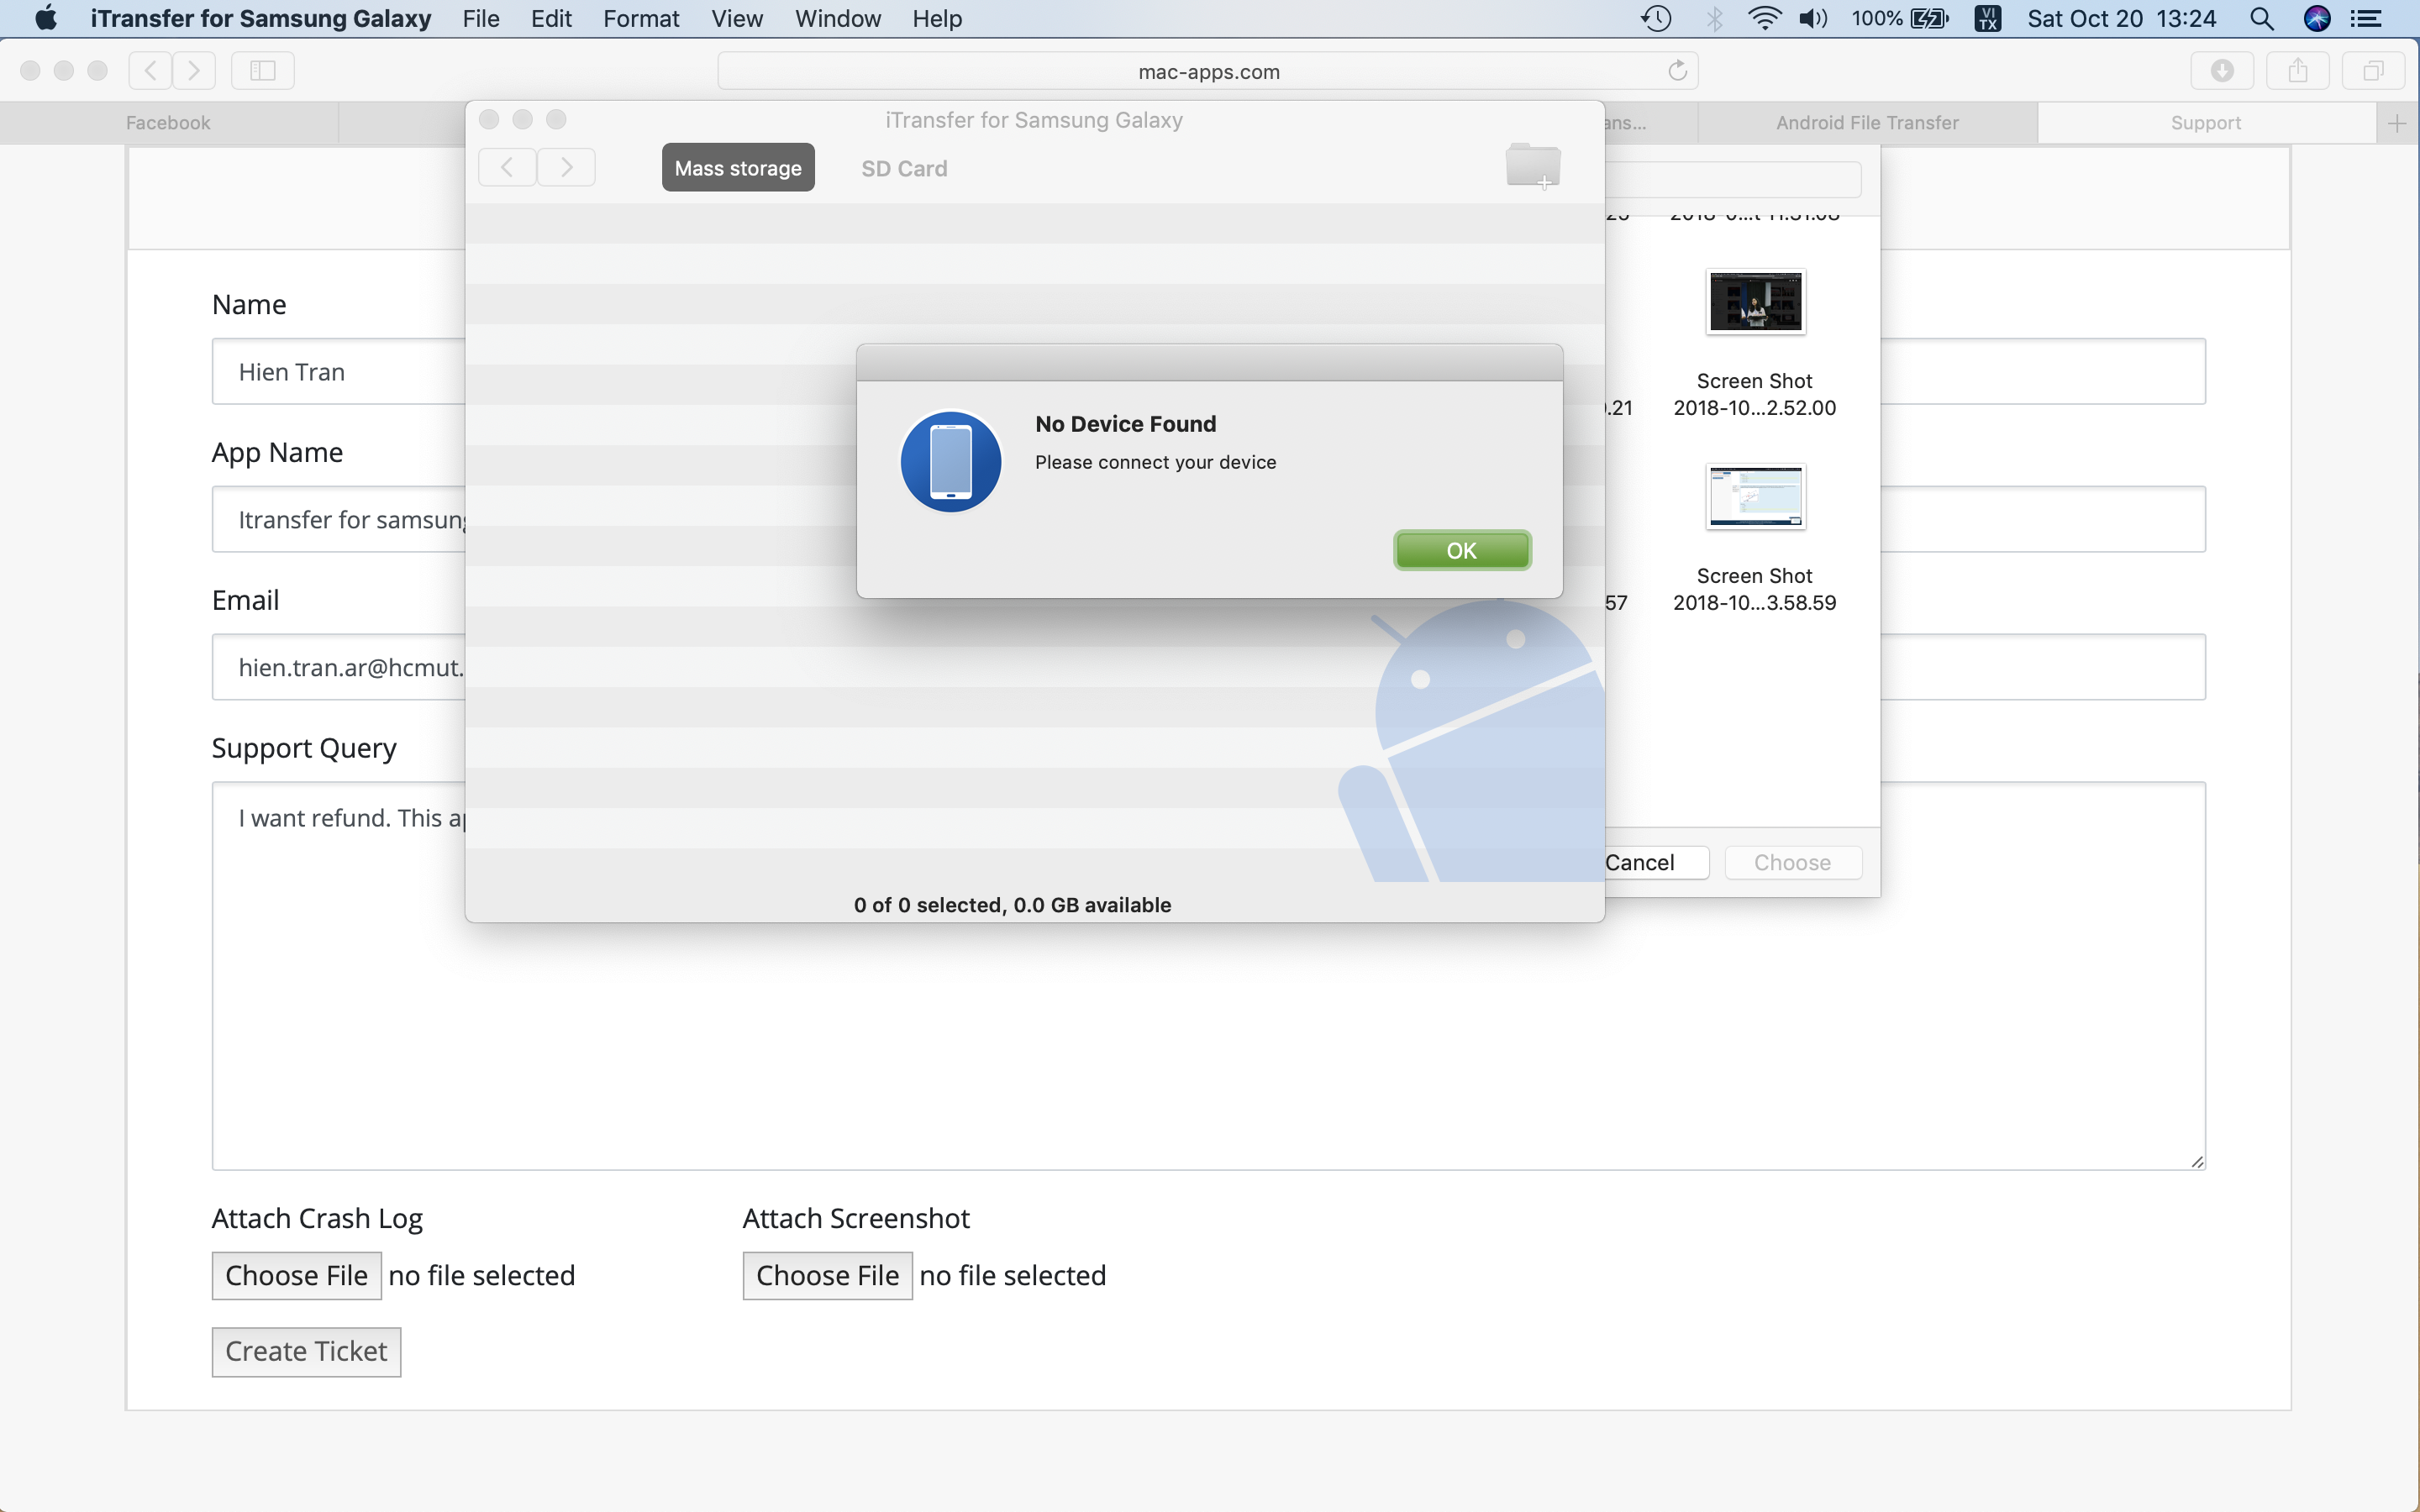Click the phone icon in the alert
Viewport: 2420px width, 1512px height.
pos(951,461)
